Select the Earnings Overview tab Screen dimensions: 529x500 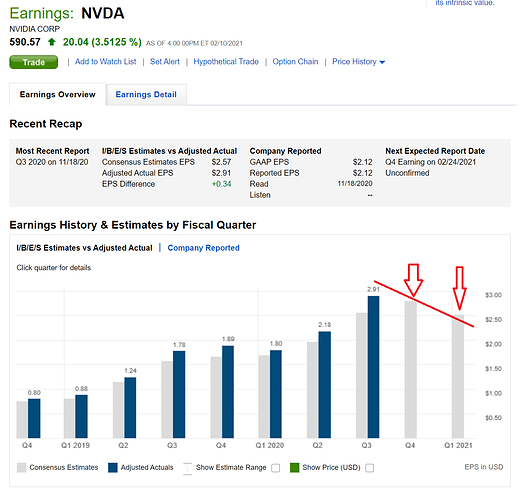click(x=58, y=94)
